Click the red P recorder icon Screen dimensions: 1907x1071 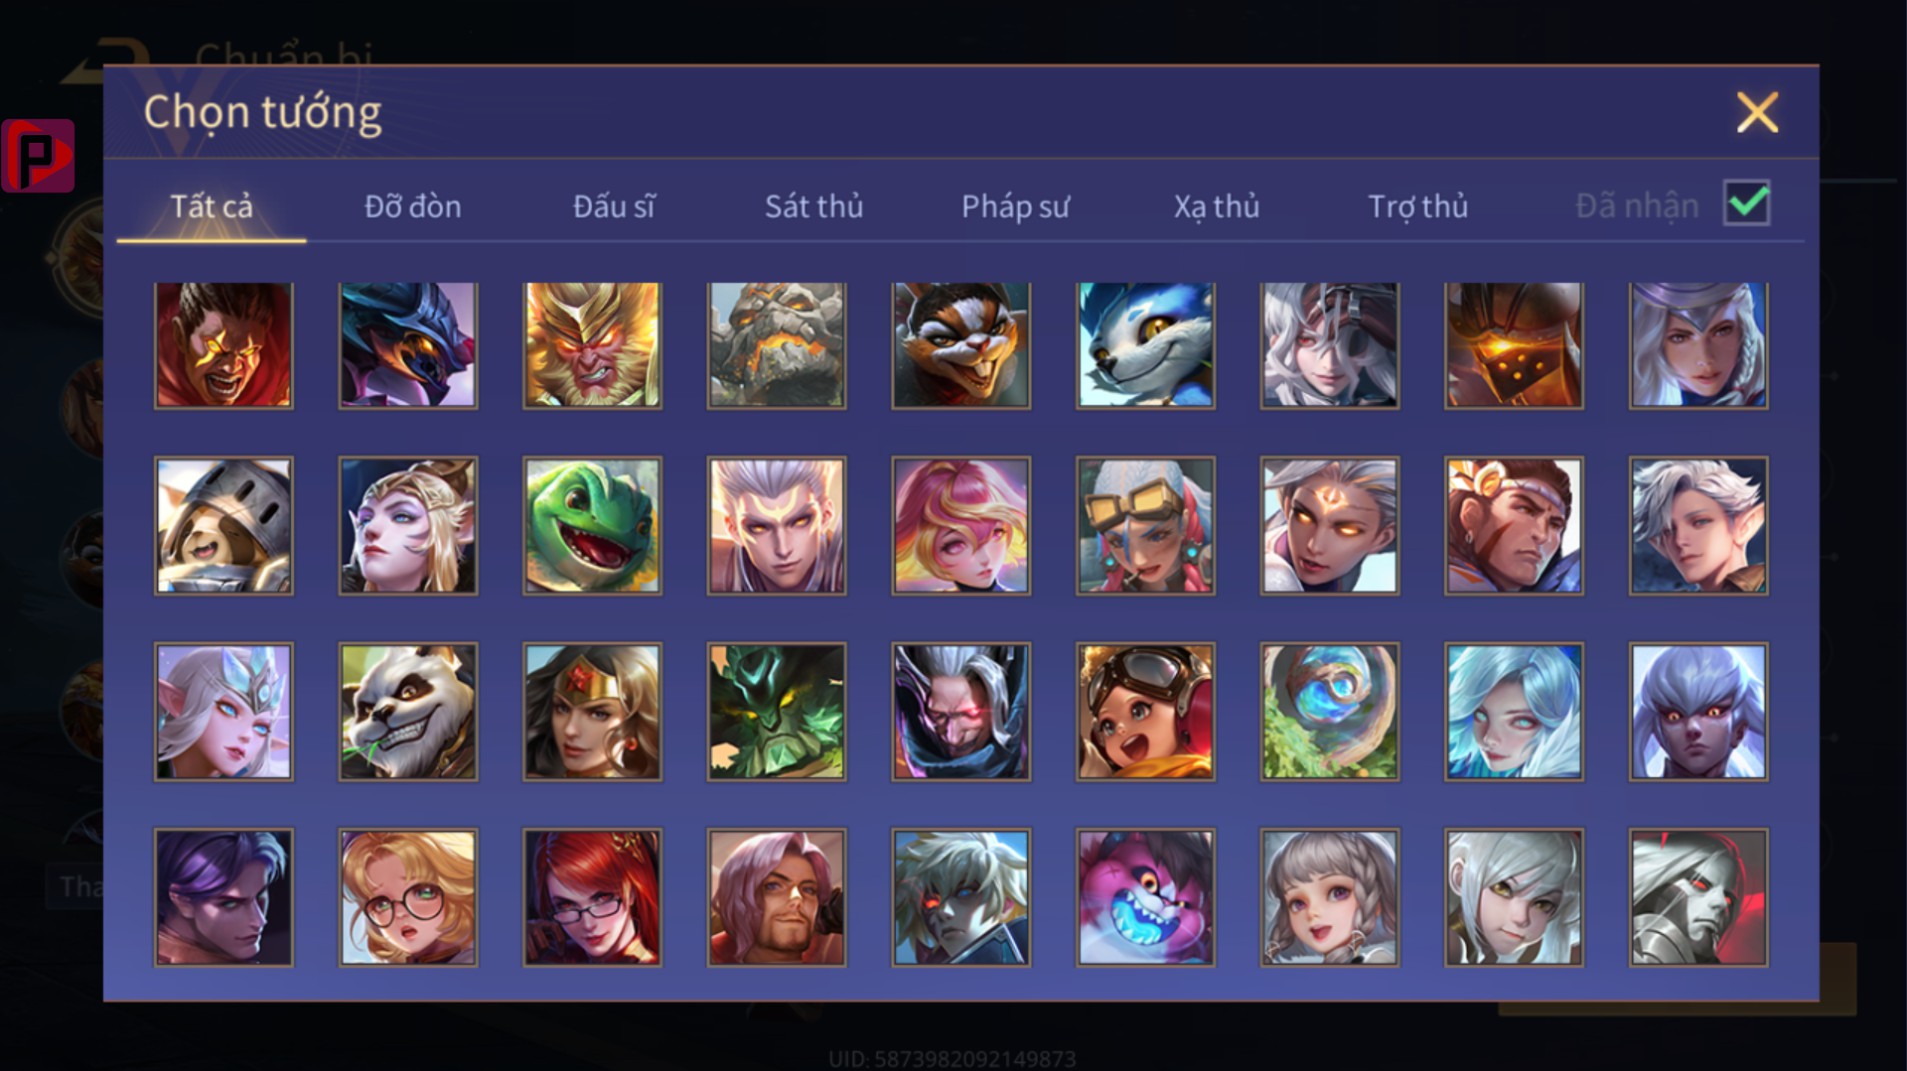point(38,155)
